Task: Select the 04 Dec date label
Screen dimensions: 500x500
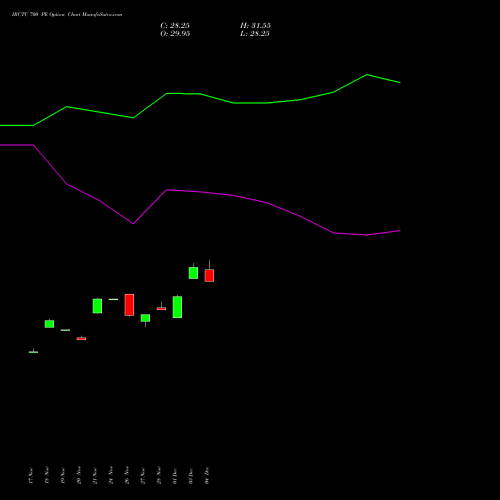Action: point(207,475)
